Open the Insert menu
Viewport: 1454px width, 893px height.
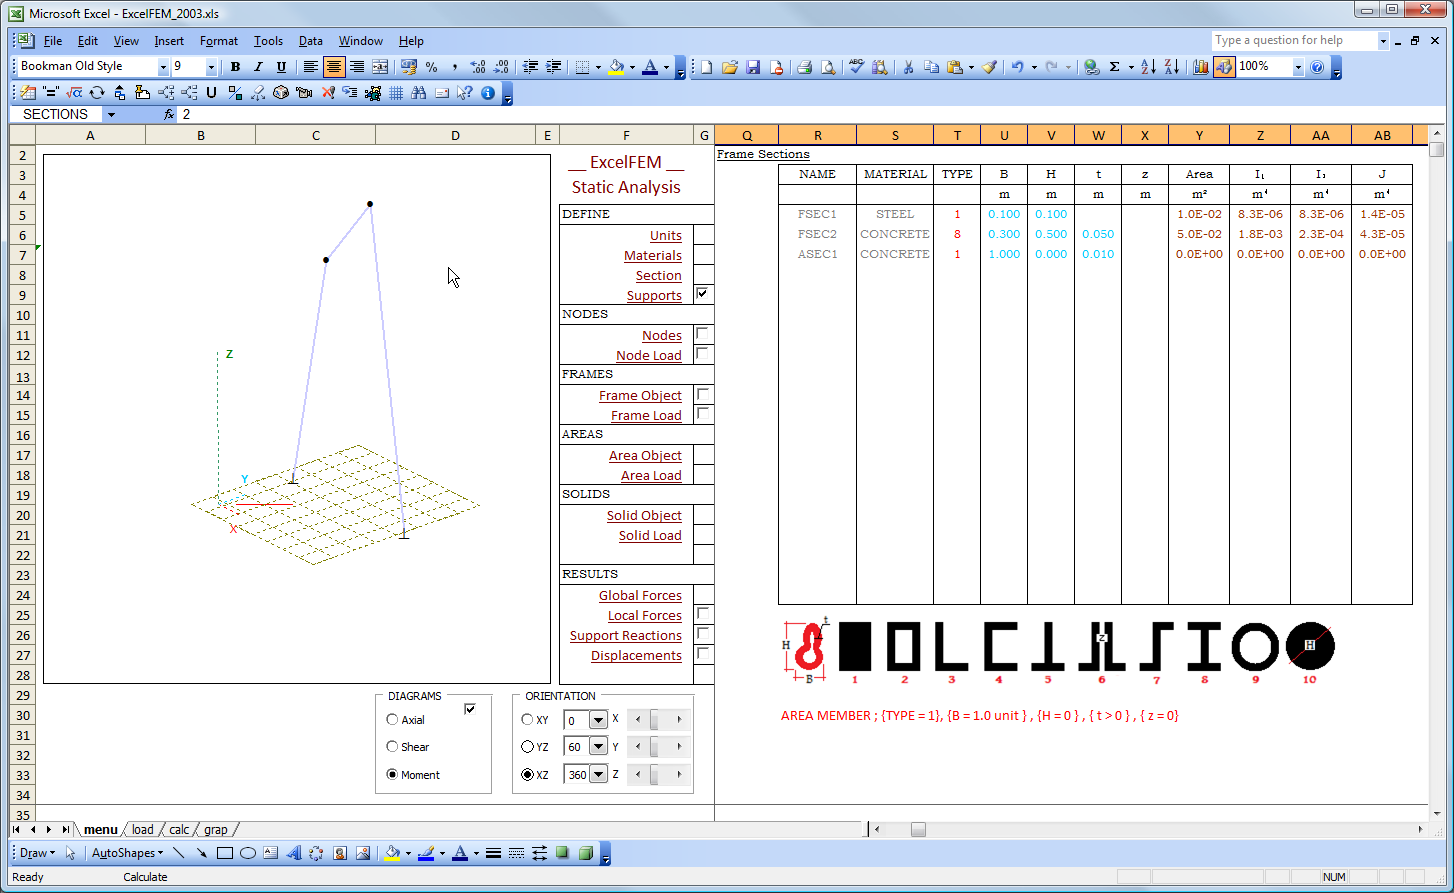pos(169,41)
